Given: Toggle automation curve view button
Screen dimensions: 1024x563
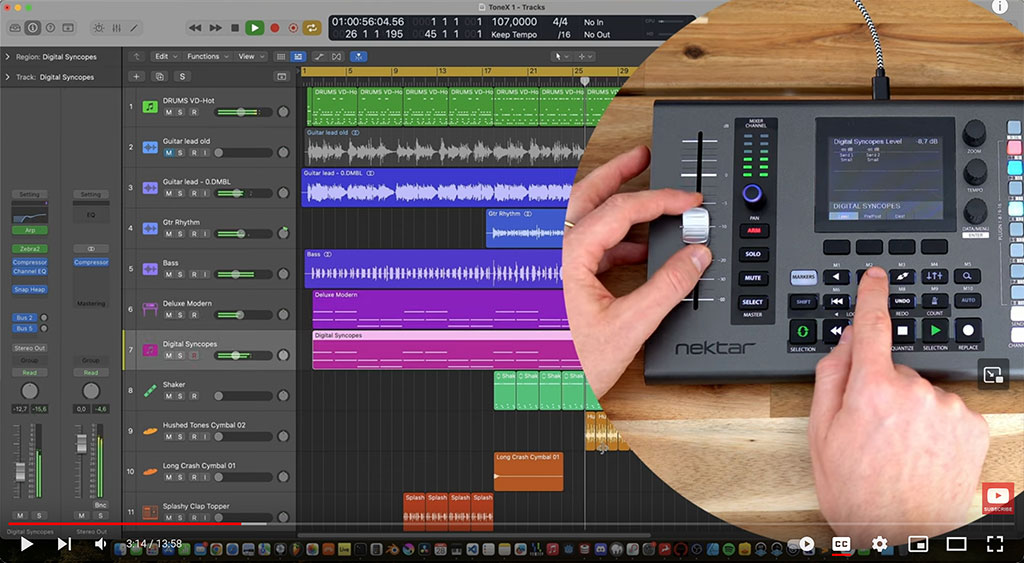Looking at the screenshot, I should [319, 57].
